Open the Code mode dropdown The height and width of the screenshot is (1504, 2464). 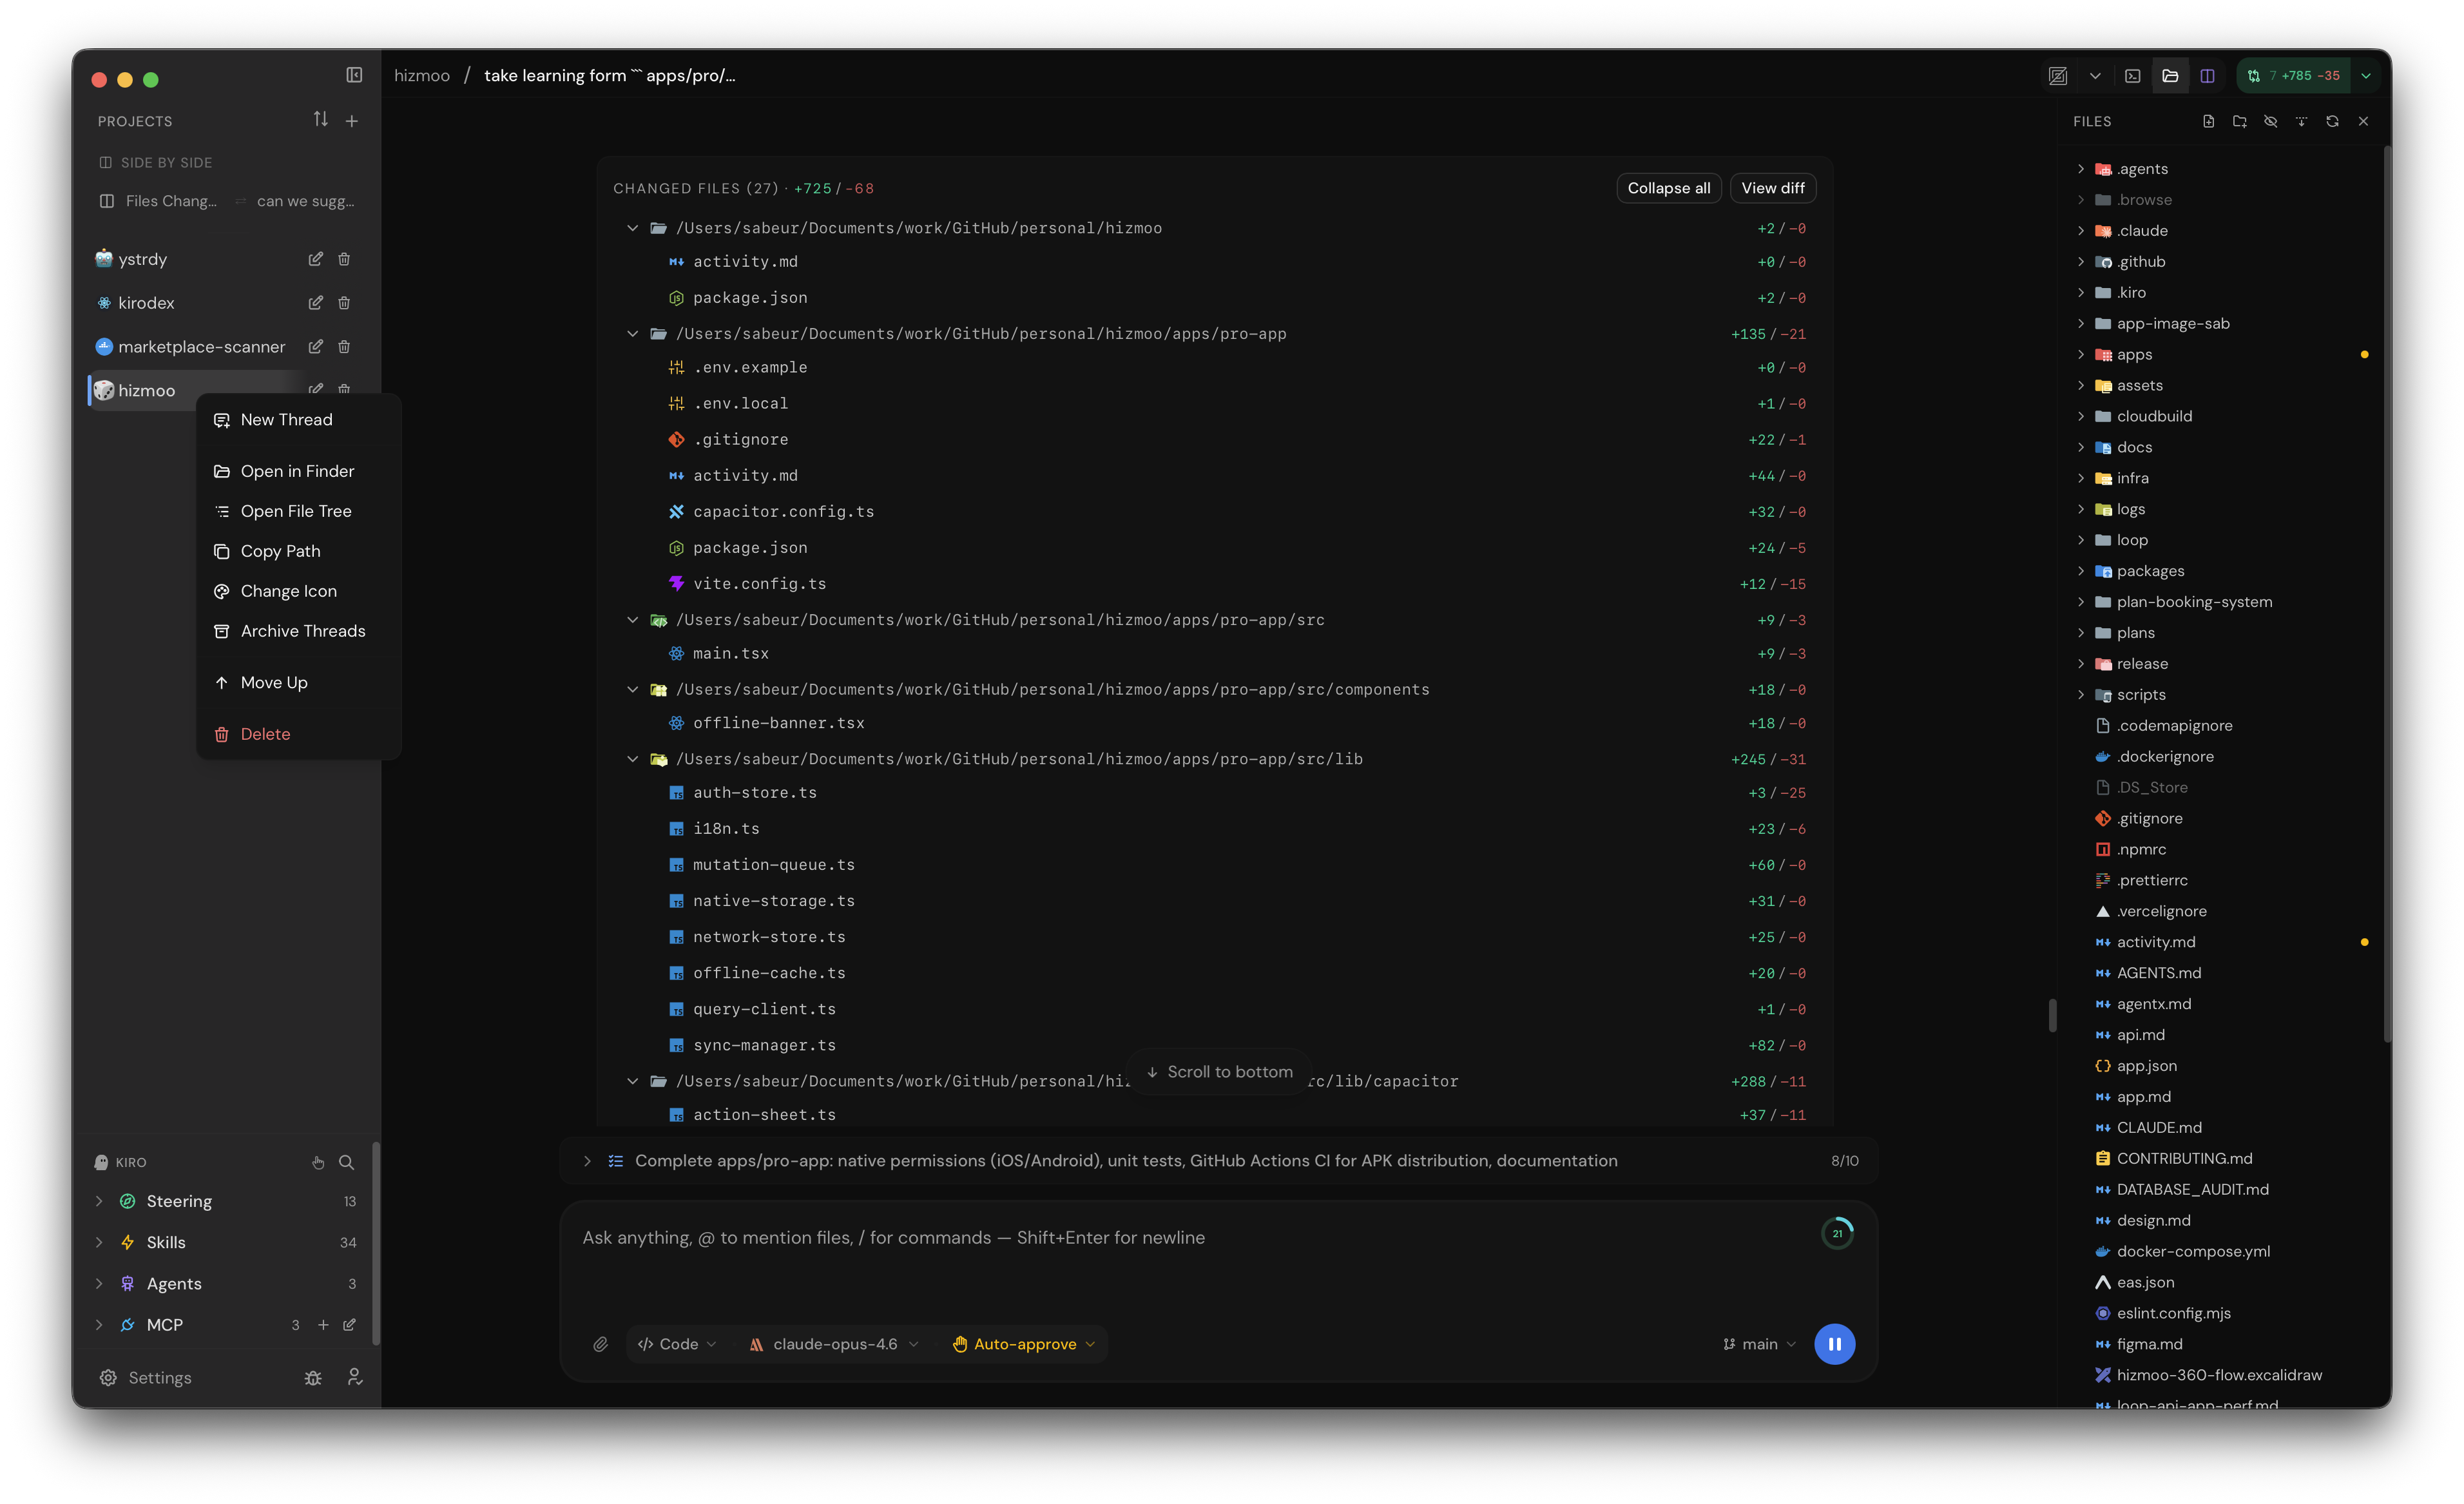tap(677, 1344)
